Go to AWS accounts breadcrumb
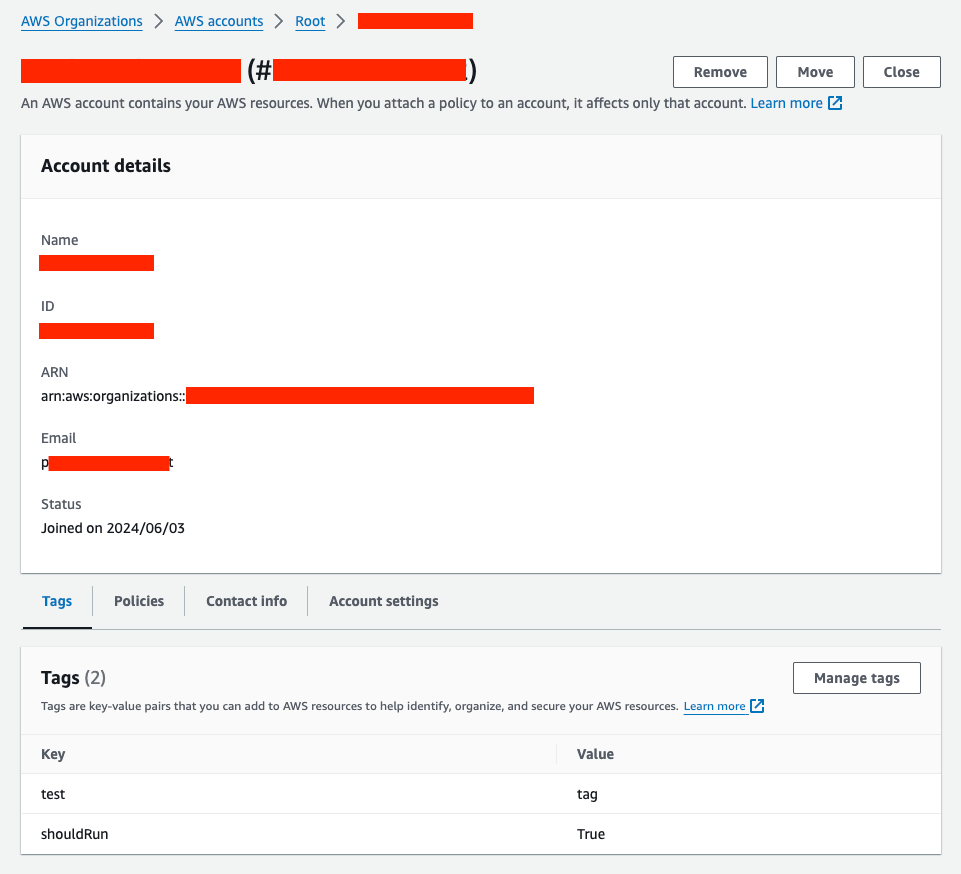Screen dimensions: 961x874 pyautogui.click(x=219, y=21)
